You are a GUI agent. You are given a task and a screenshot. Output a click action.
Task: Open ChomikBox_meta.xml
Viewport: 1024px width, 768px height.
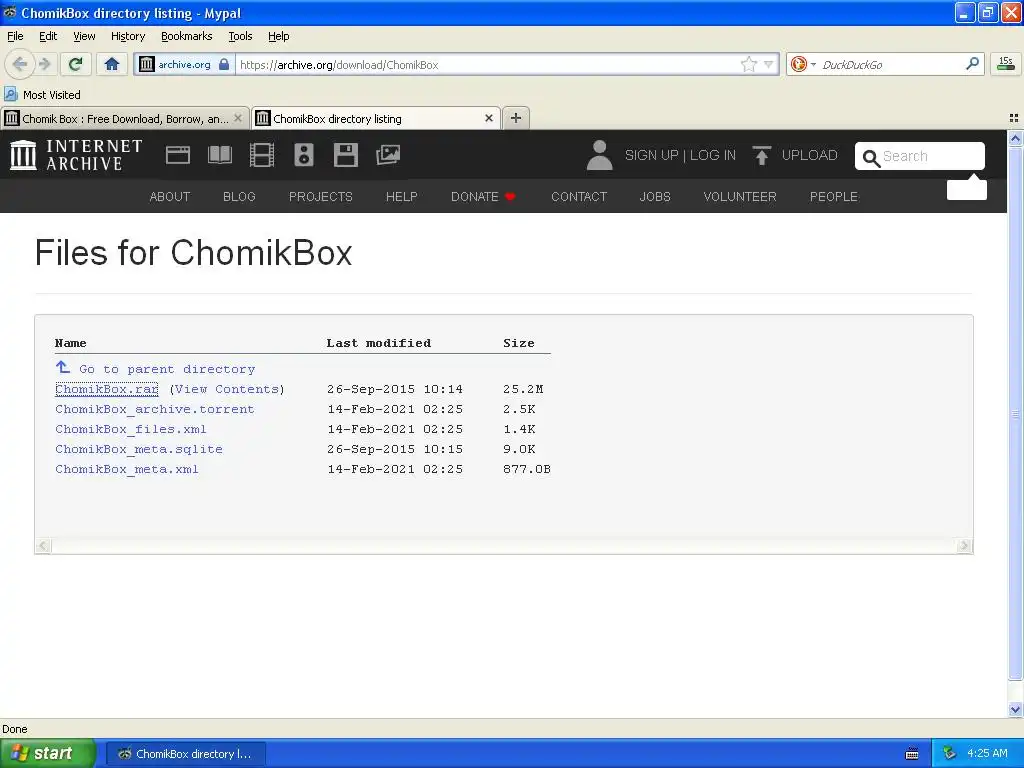pyautogui.click(x=127, y=469)
